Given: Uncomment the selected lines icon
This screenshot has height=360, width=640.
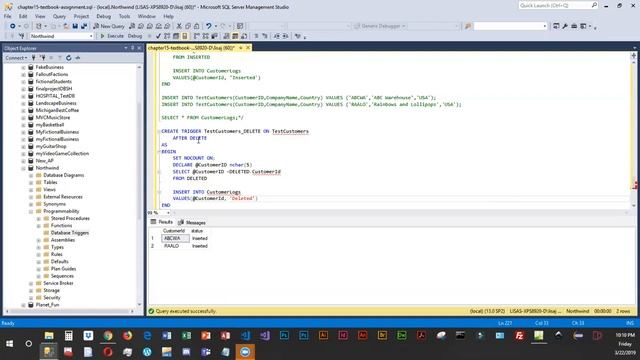Looking at the screenshot, I should coord(265,36).
